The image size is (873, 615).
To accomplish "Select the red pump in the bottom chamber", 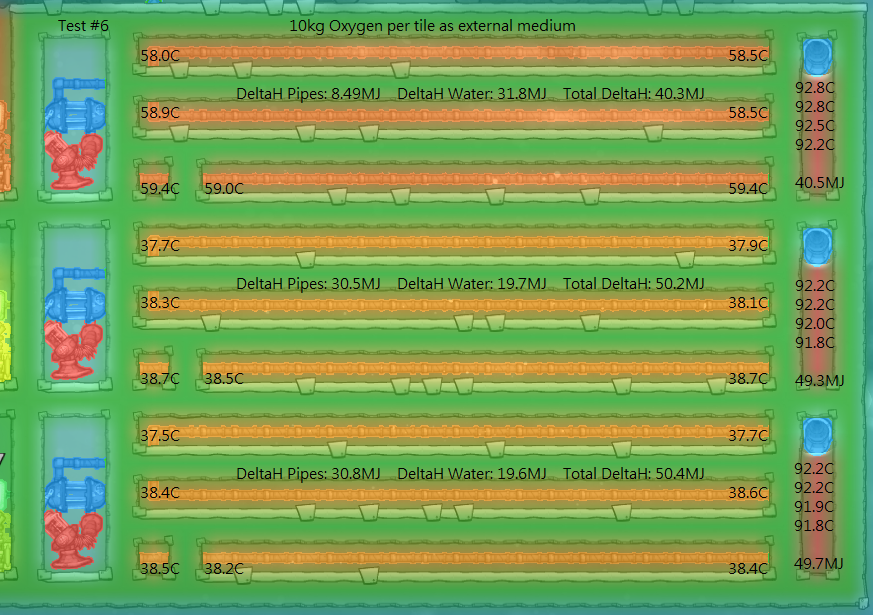I will [73, 539].
